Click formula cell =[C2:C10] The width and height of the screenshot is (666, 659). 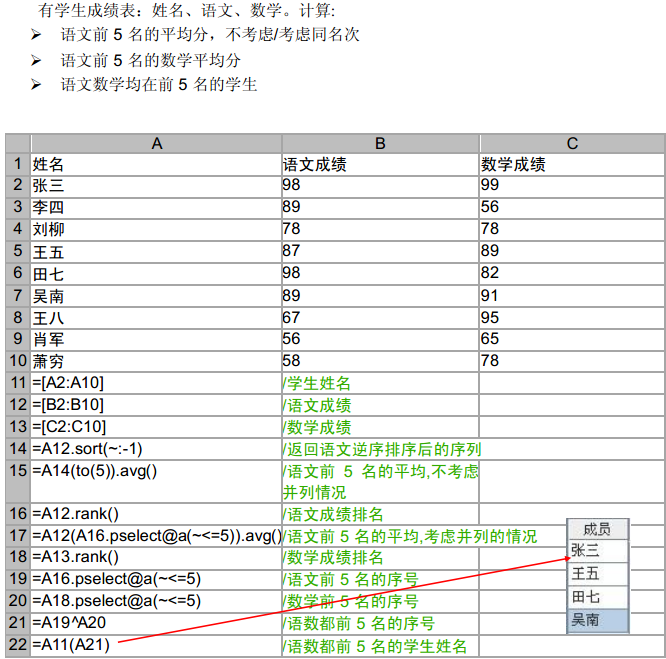point(156,427)
